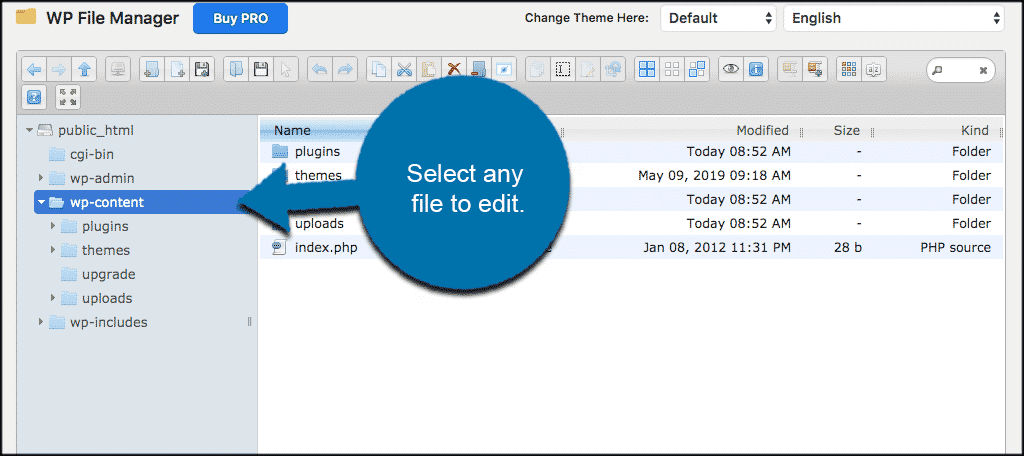Clear the search box with the X
This screenshot has height=456, width=1024.
[983, 70]
